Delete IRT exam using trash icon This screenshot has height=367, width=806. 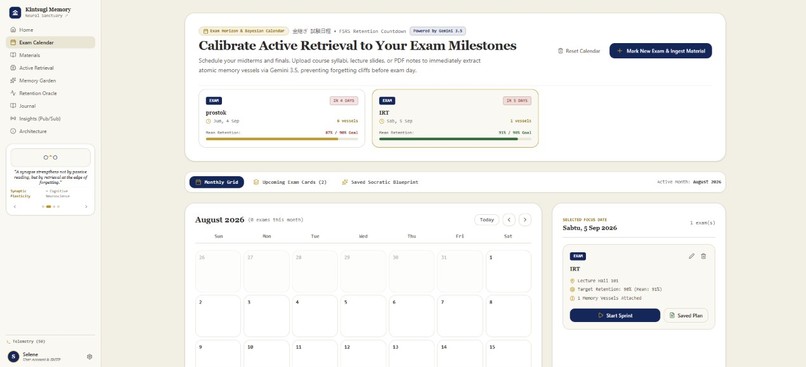[x=703, y=256]
